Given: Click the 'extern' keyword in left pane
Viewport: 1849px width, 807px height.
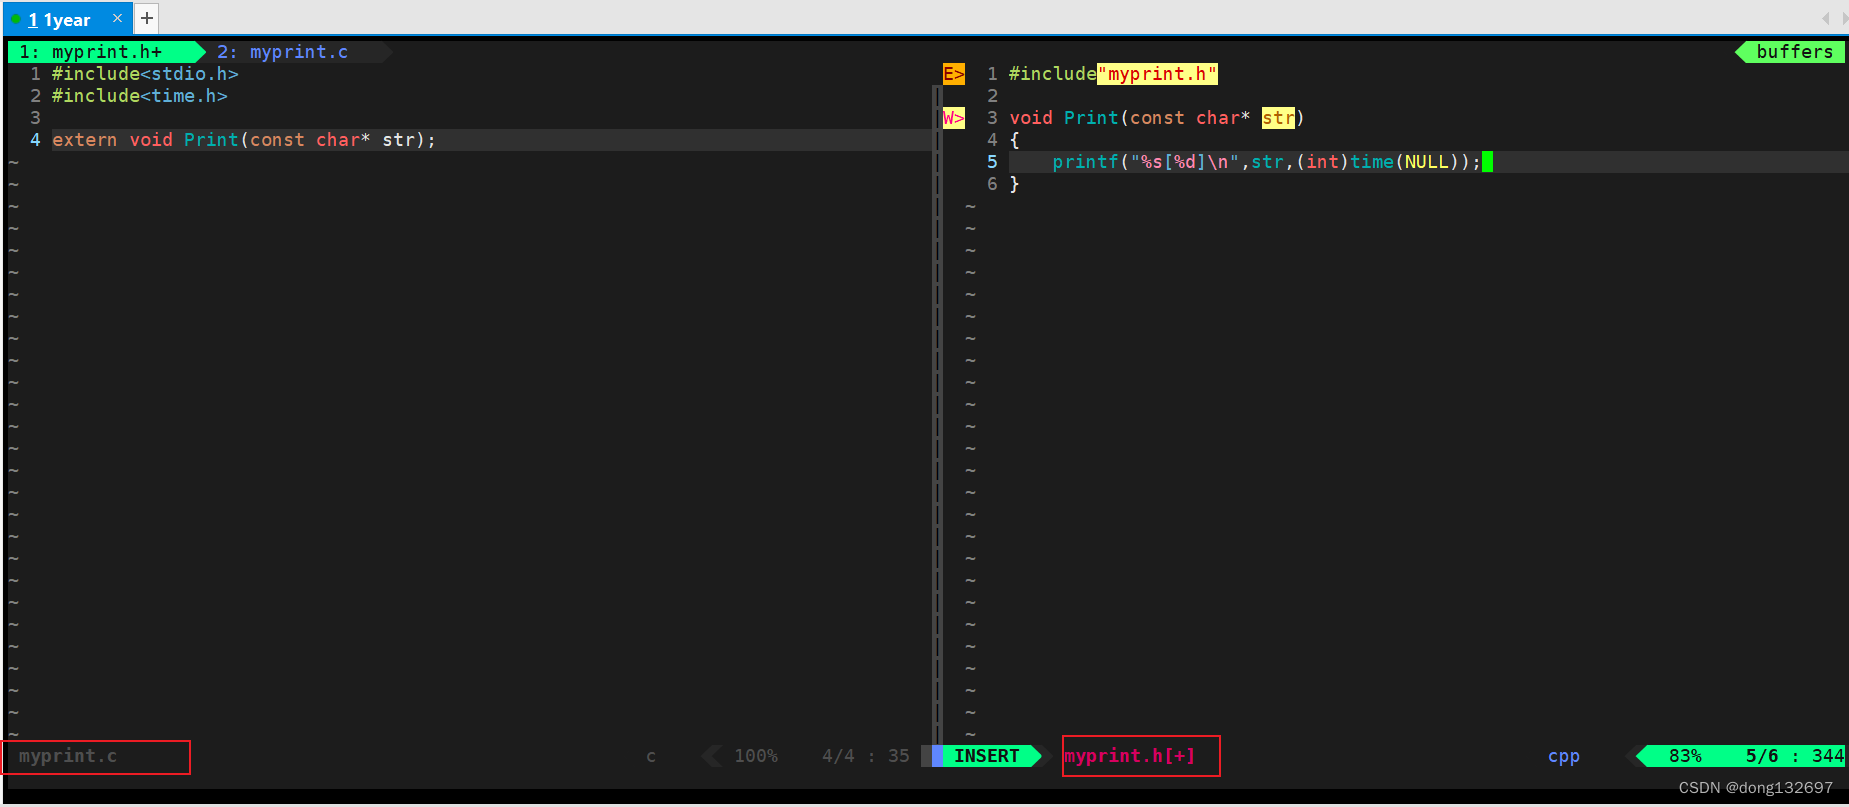Looking at the screenshot, I should 85,140.
